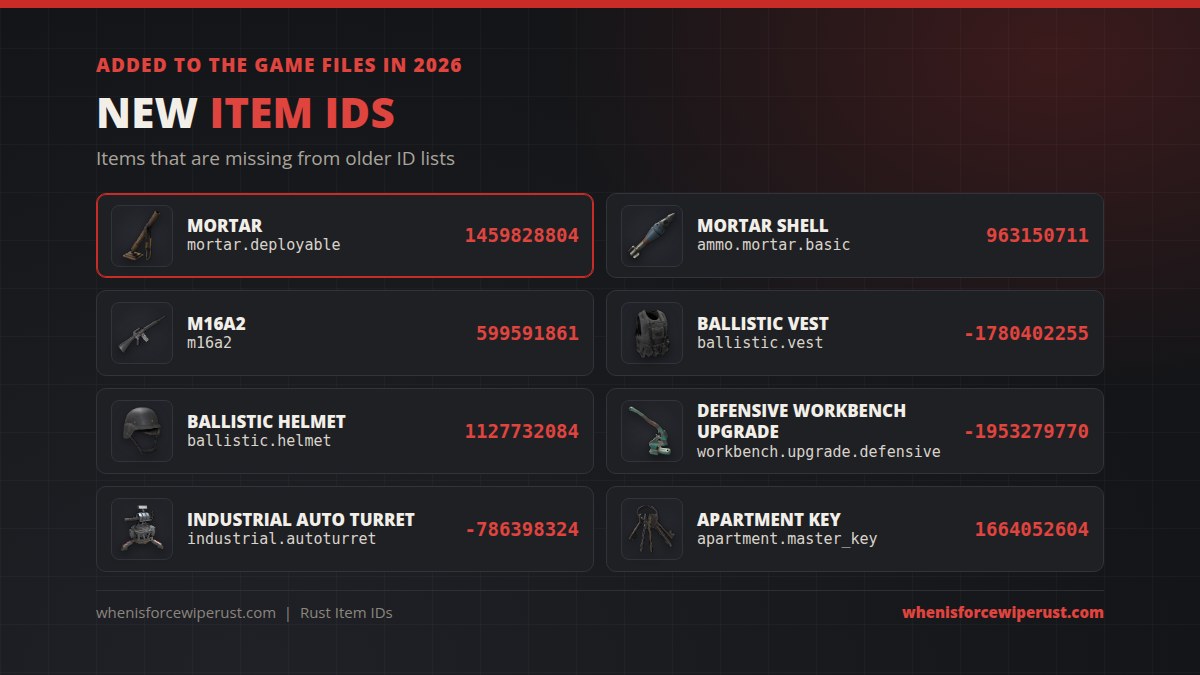
Task: Select the Ballistic Vest ID -1780402255
Action: (x=1026, y=334)
